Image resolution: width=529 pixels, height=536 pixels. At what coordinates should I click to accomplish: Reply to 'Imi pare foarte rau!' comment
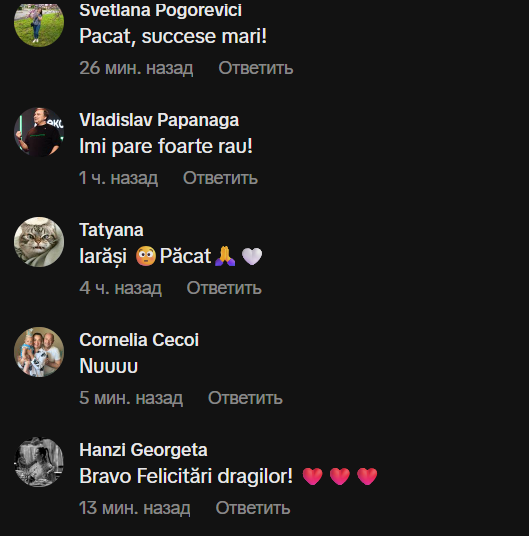coord(220,178)
